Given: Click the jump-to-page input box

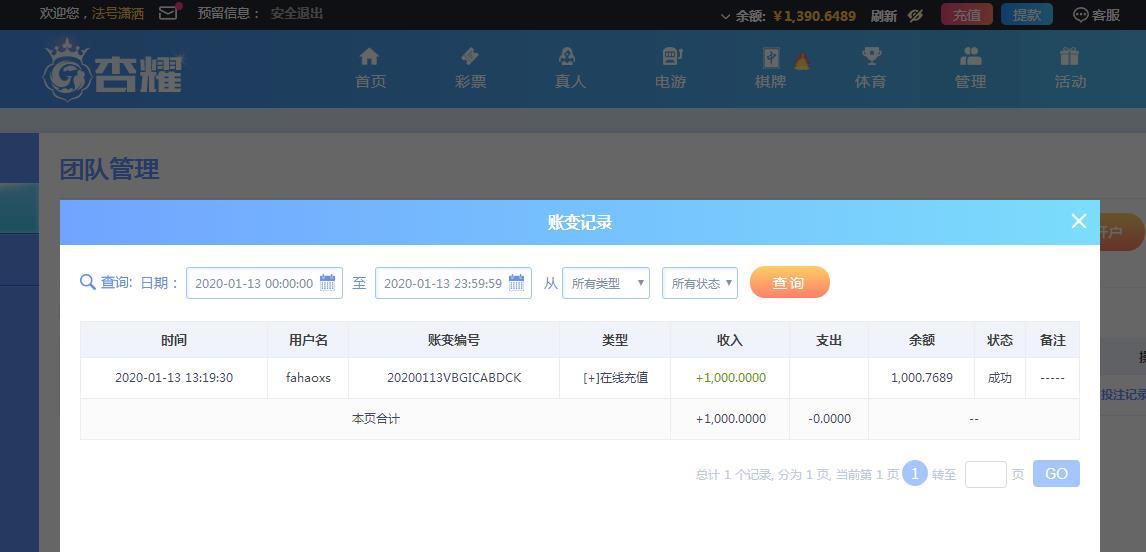Looking at the screenshot, I should (x=985, y=474).
